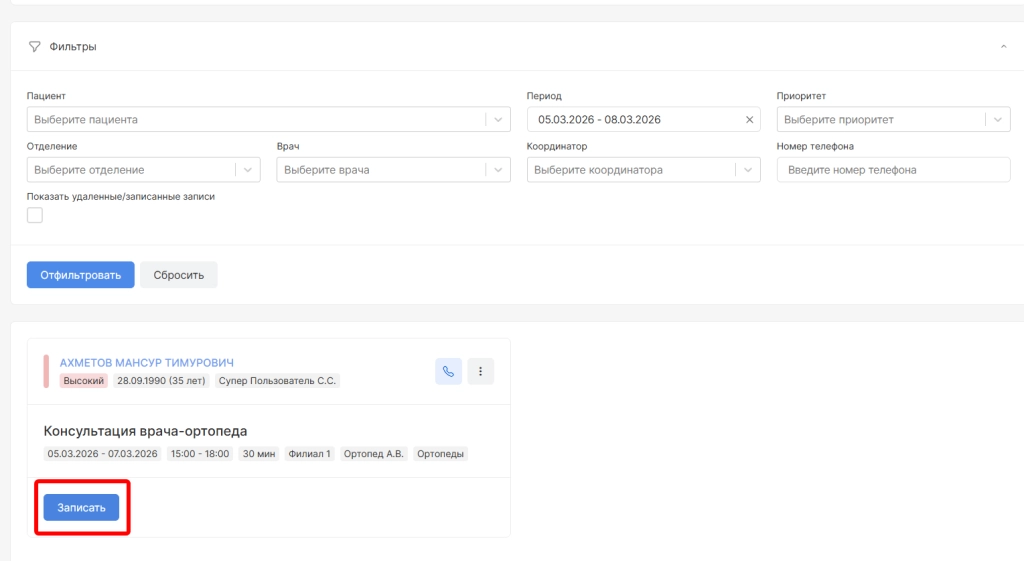Click the Отфильтровать button

pos(80,275)
